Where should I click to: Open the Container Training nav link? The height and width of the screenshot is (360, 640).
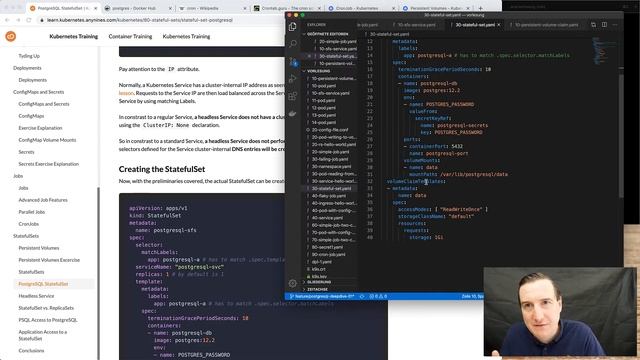tap(130, 36)
